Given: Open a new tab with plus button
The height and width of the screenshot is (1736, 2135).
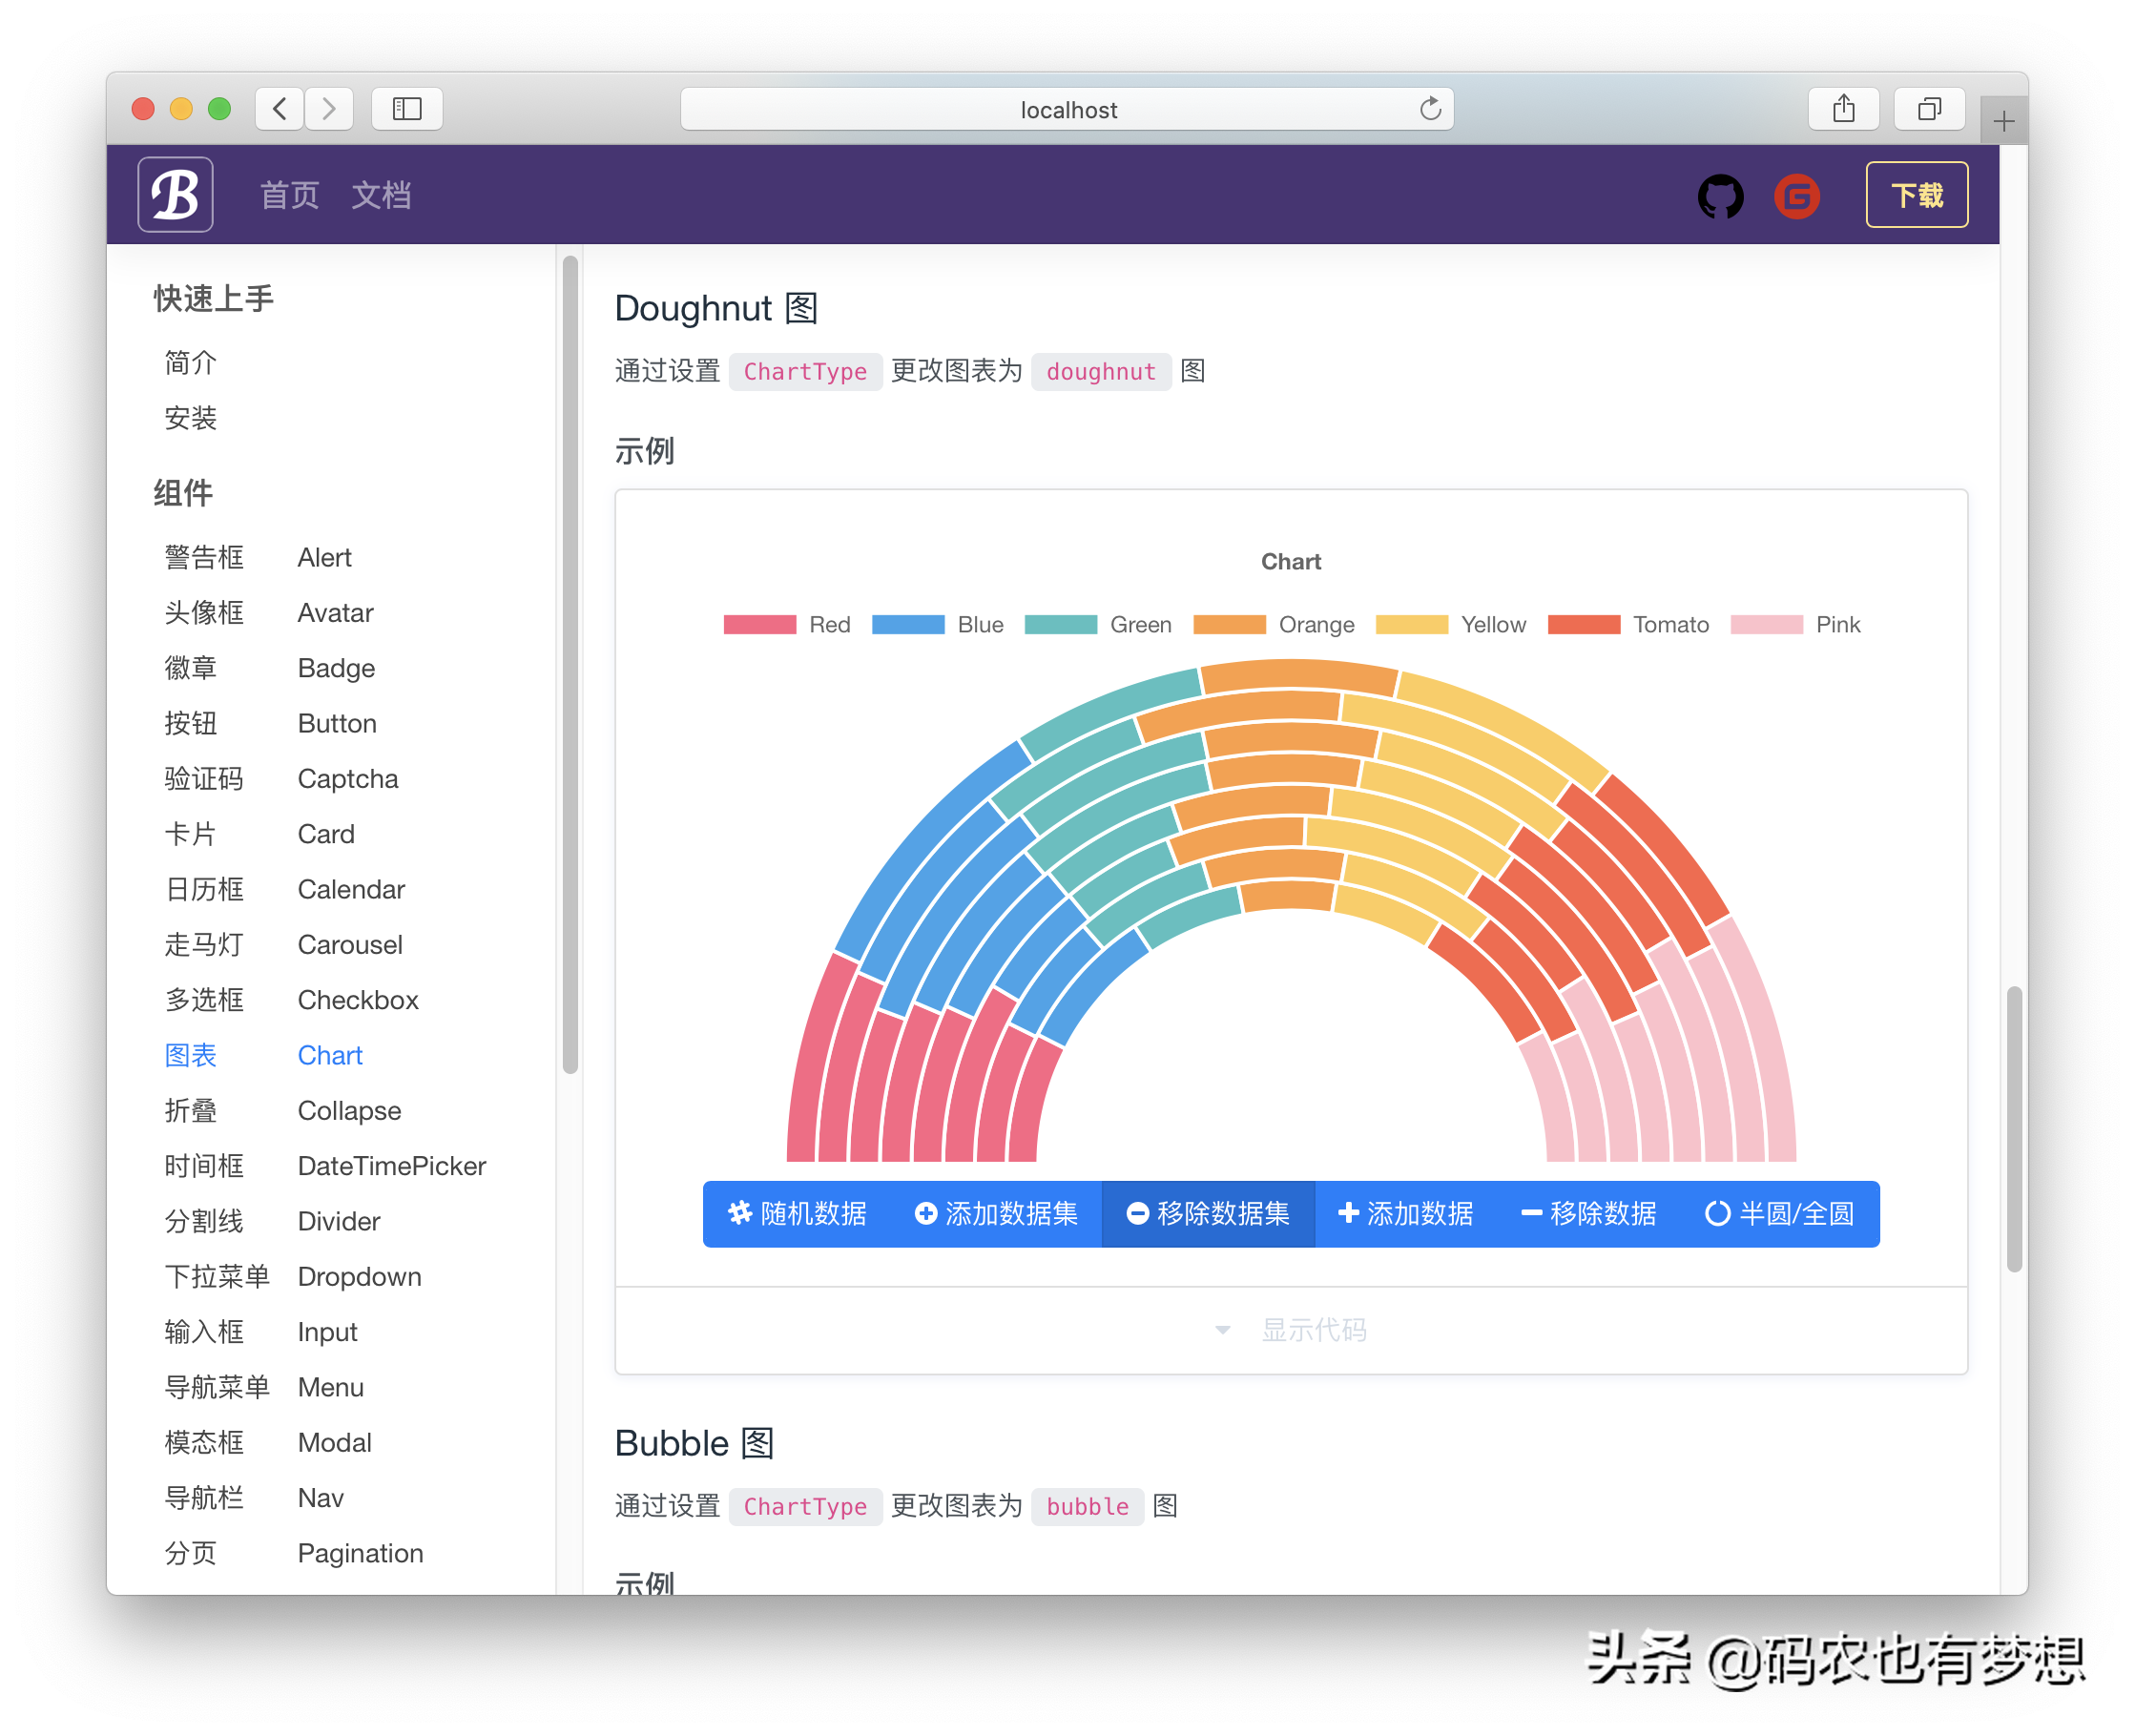Looking at the screenshot, I should coord(2003,121).
